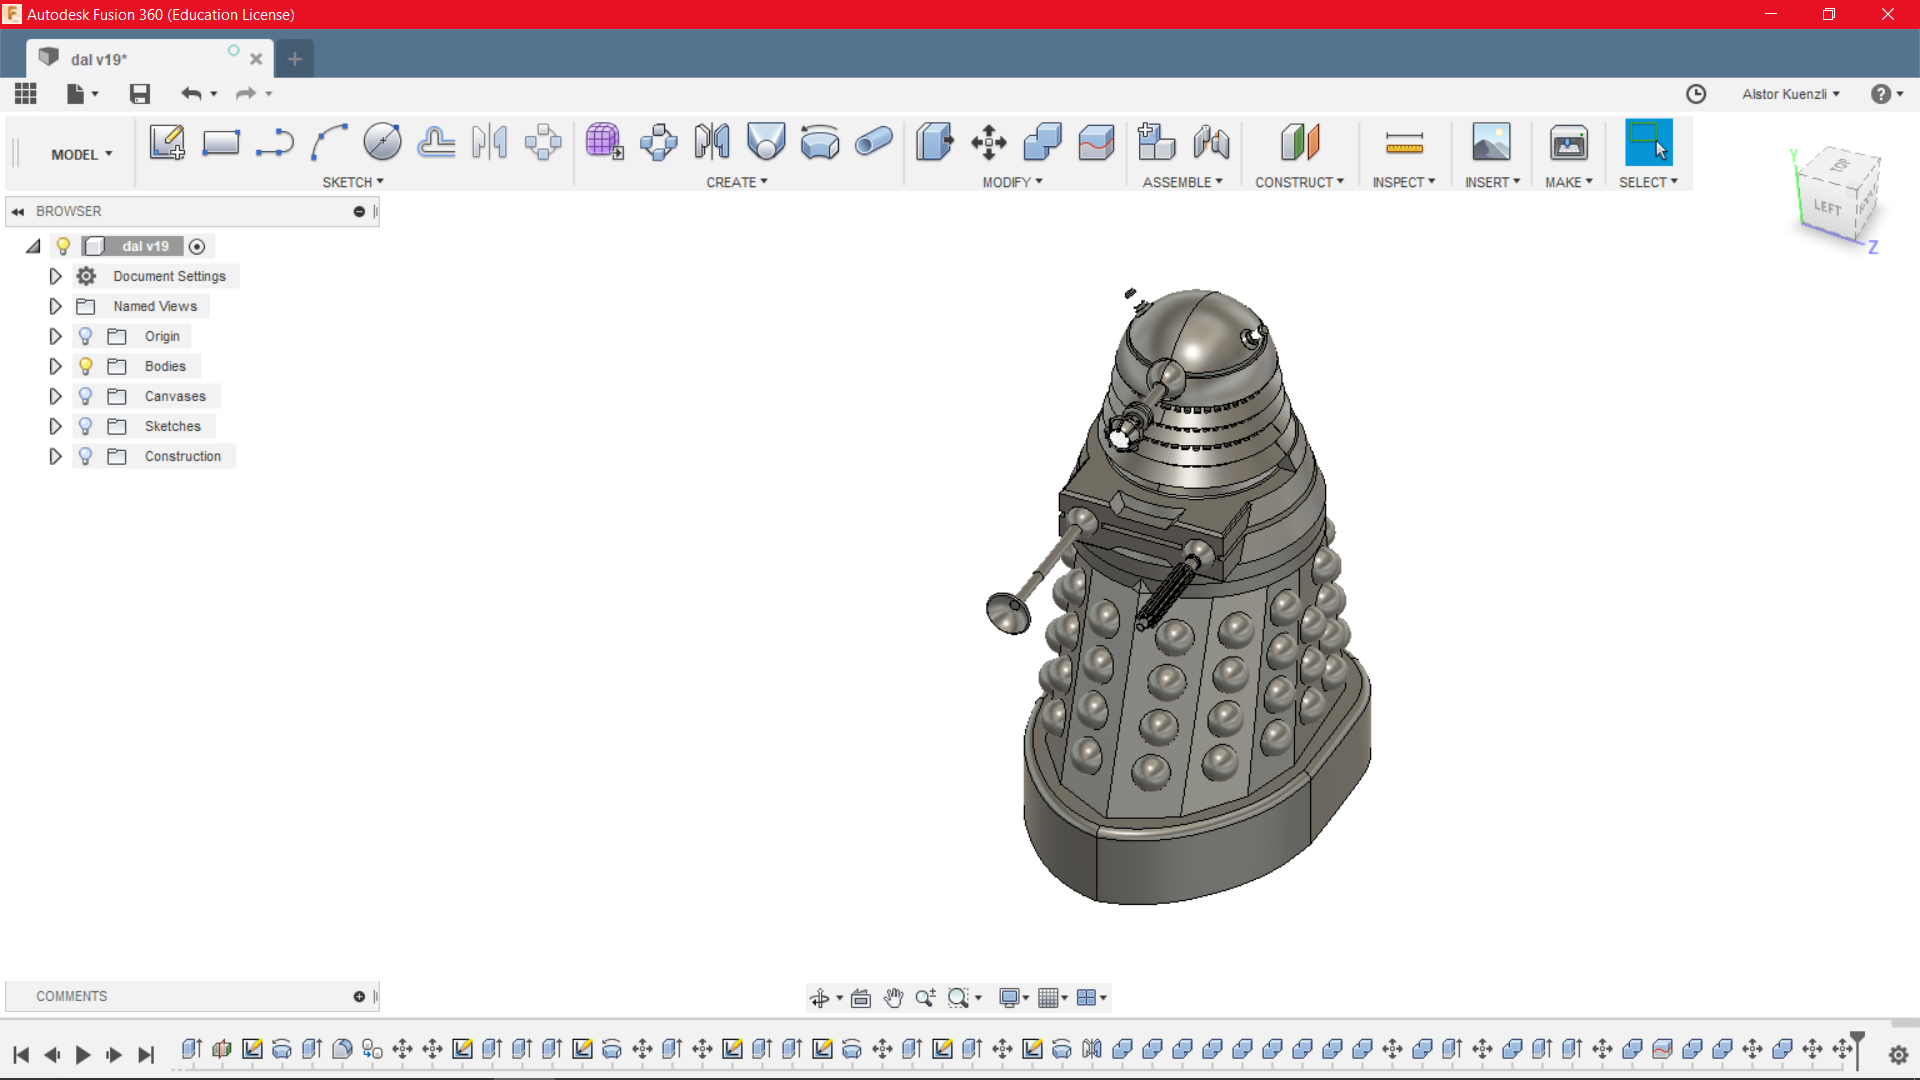Expand the Bodies folder
Viewport: 1920px width, 1080px height.
click(56, 366)
